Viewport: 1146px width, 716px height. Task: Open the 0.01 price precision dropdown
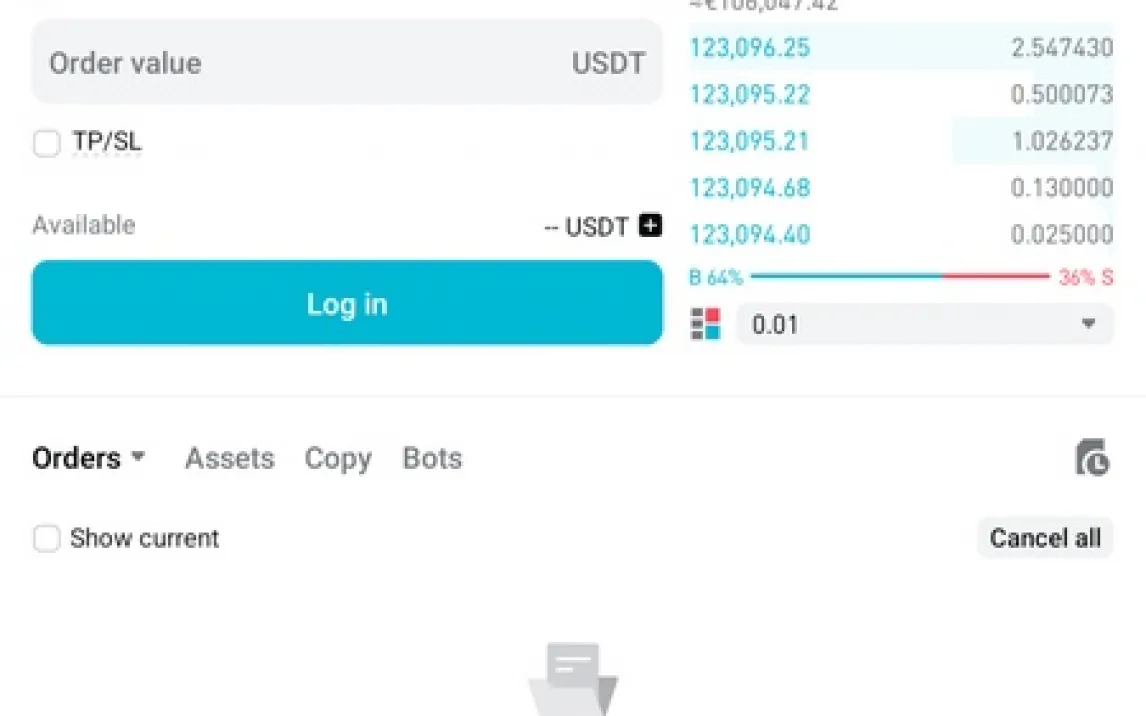tap(924, 324)
